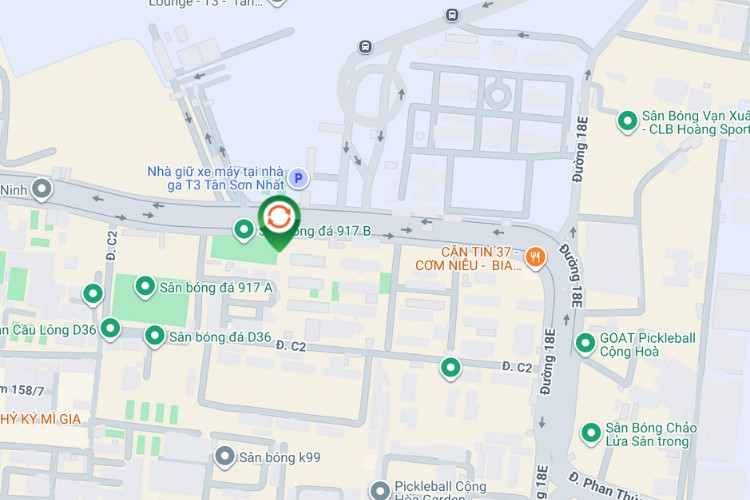Click the Cầu Lông D36 green pin
The height and width of the screenshot is (500, 750).
pos(110,329)
